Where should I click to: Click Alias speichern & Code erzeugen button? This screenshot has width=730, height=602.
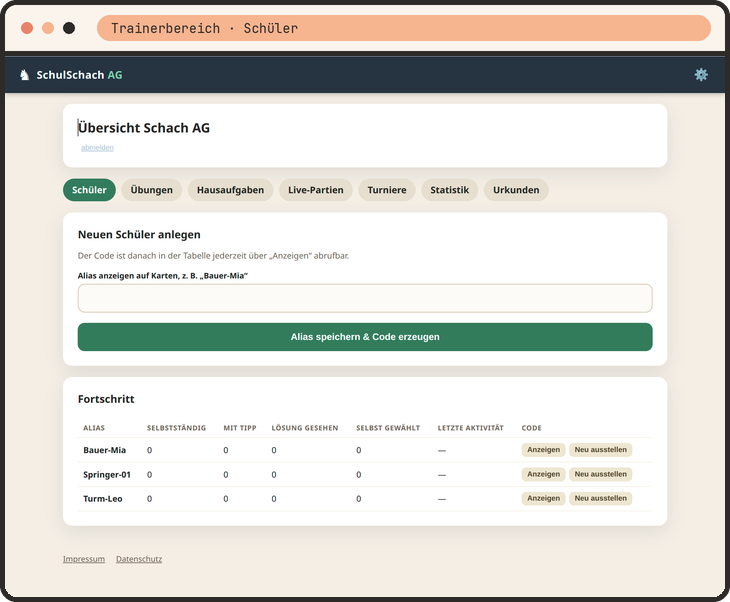coord(365,337)
